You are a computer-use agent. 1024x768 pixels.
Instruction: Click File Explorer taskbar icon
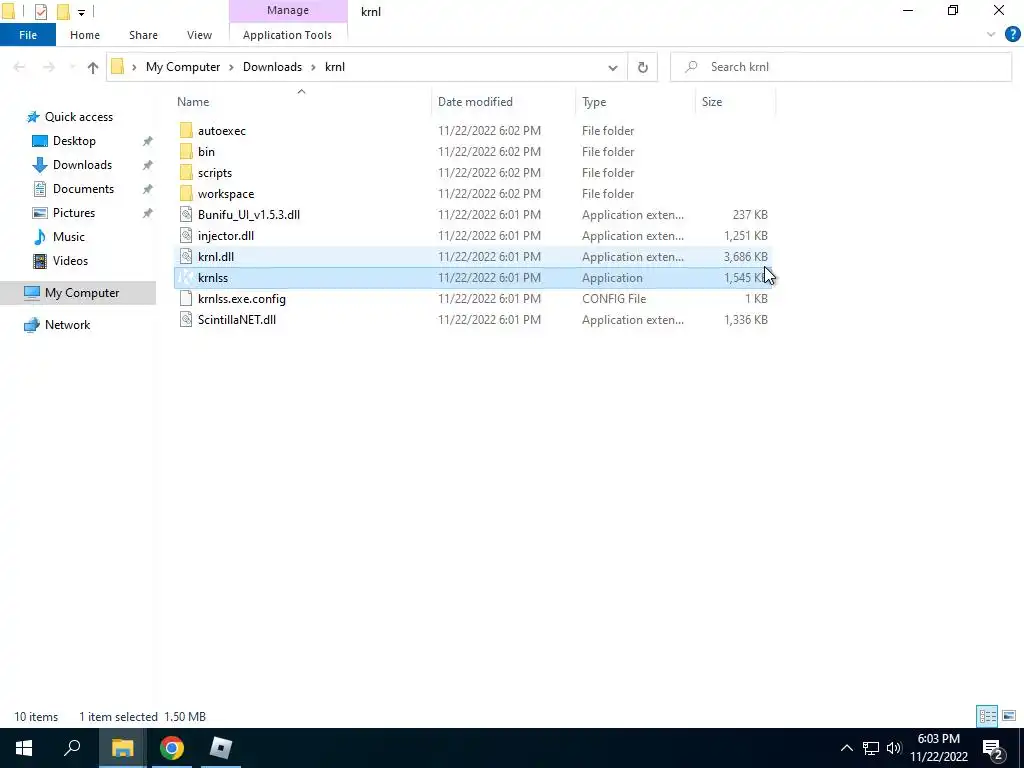(x=122, y=748)
